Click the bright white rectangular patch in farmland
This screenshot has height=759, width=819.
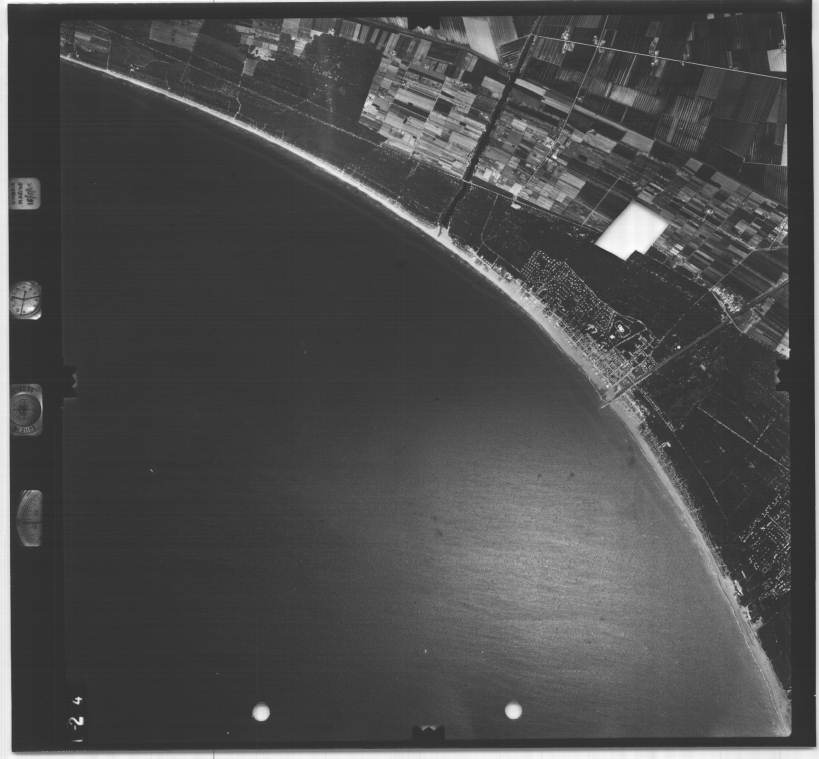(630, 230)
